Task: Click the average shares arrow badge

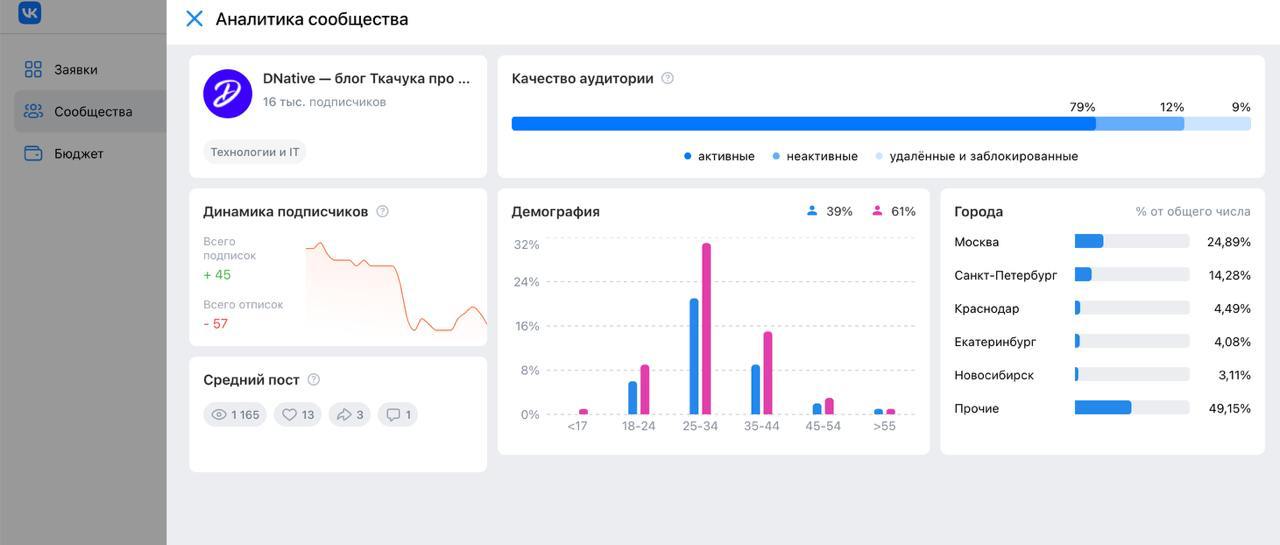Action: [350, 415]
